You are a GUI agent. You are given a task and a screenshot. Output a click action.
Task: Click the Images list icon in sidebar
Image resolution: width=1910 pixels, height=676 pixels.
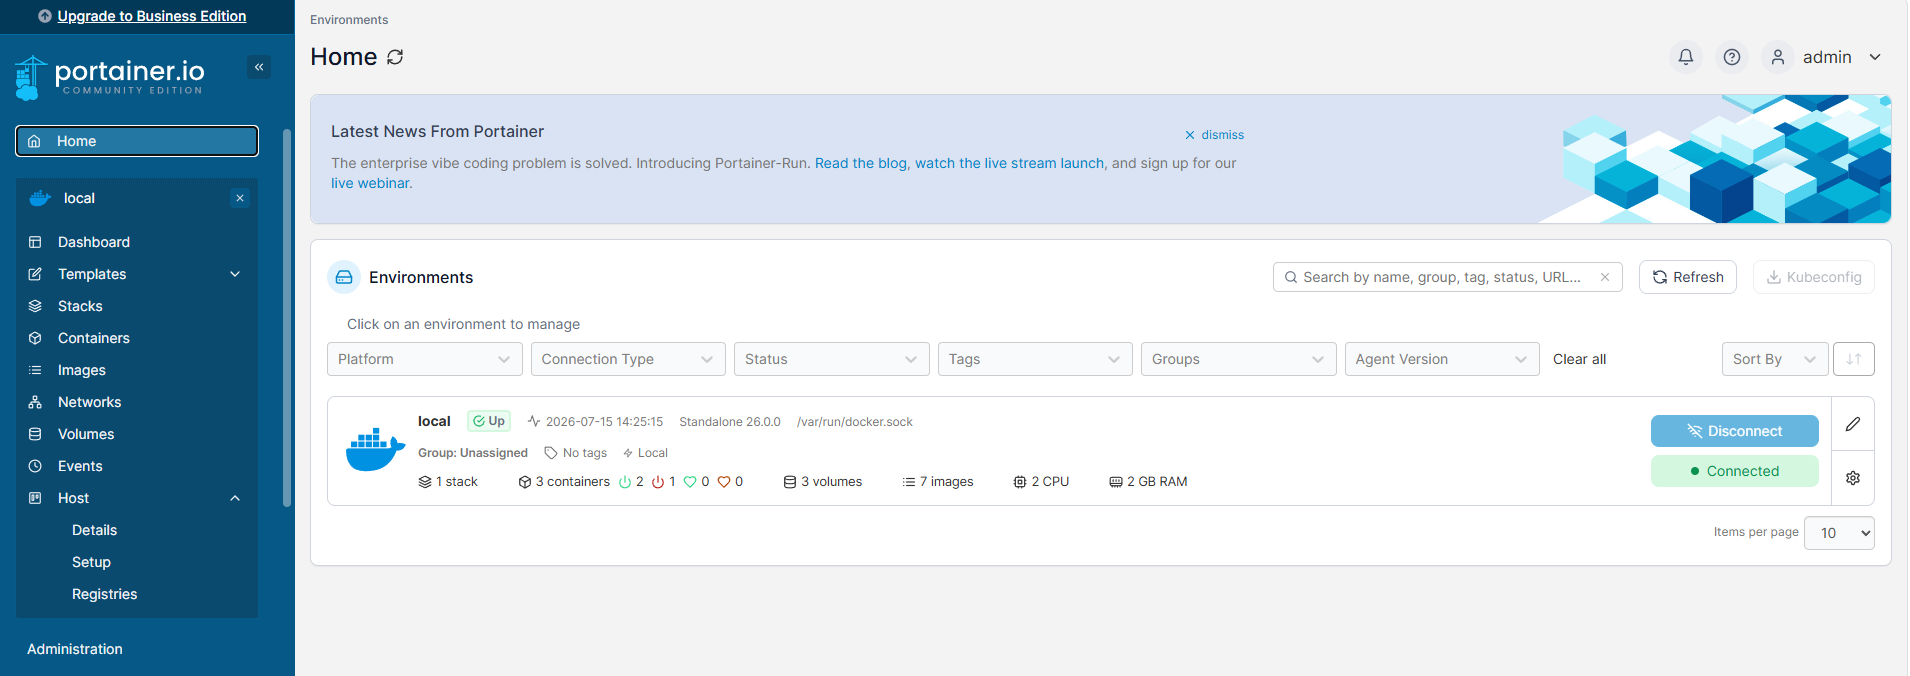(35, 370)
